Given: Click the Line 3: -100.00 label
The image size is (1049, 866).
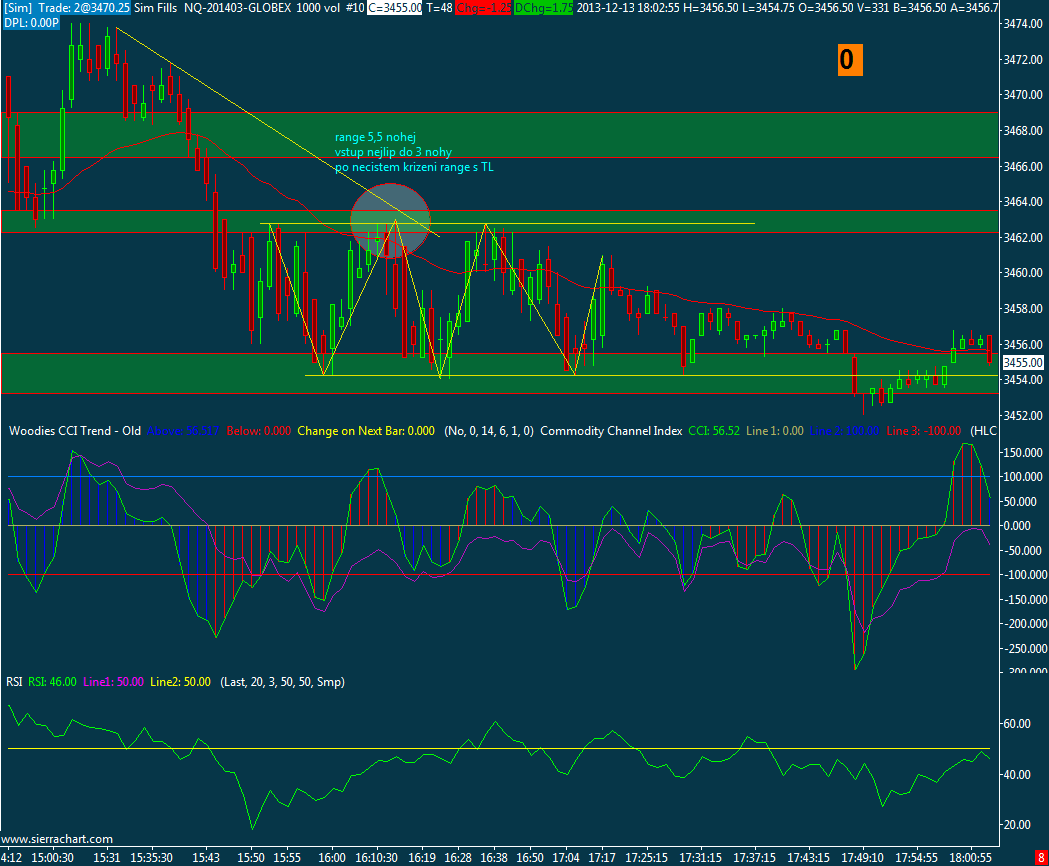Looking at the screenshot, I should click(924, 431).
